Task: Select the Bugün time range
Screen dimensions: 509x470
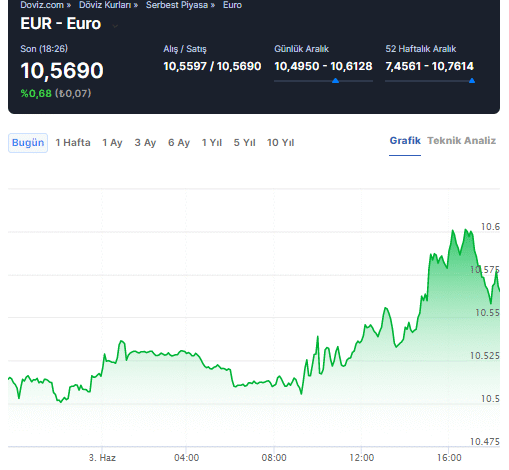Action: click(28, 143)
